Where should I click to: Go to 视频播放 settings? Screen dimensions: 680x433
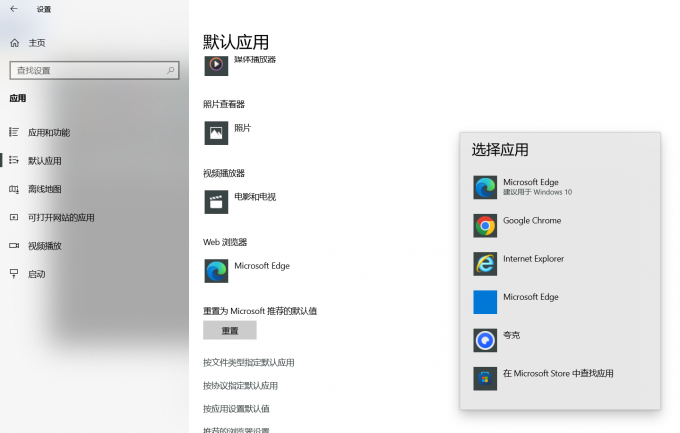[45, 246]
